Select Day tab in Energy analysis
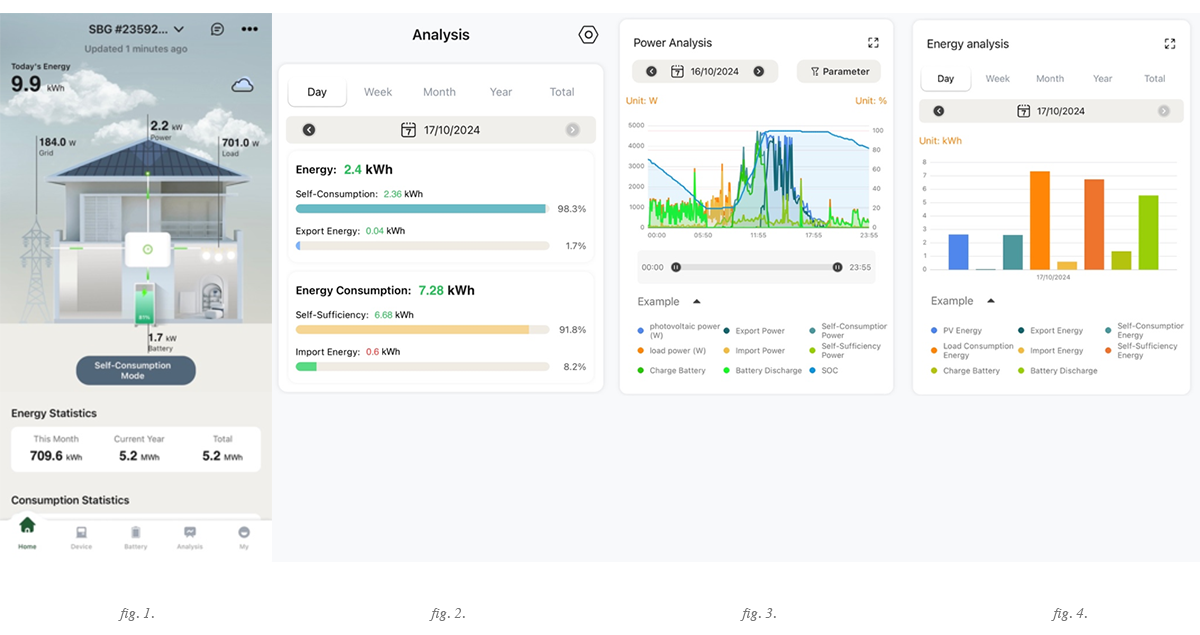The width and height of the screenshot is (1200, 635). click(x=946, y=79)
